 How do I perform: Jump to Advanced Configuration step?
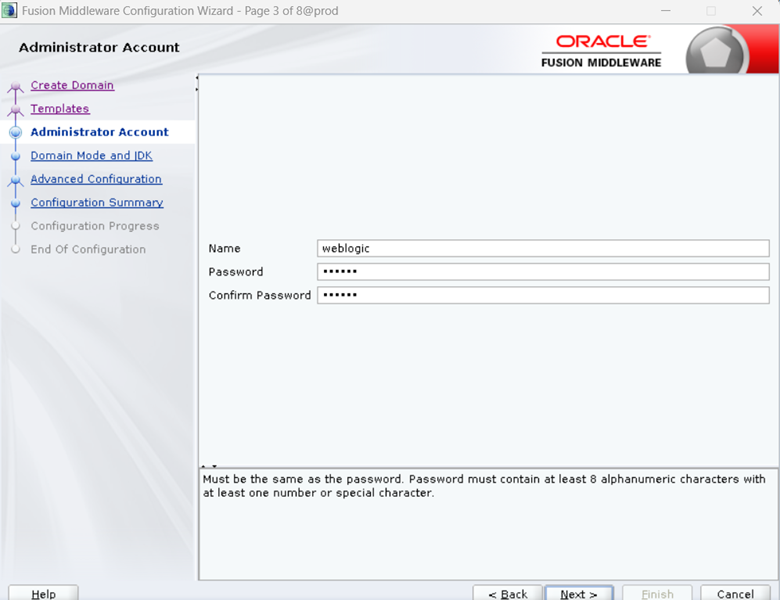(x=96, y=179)
